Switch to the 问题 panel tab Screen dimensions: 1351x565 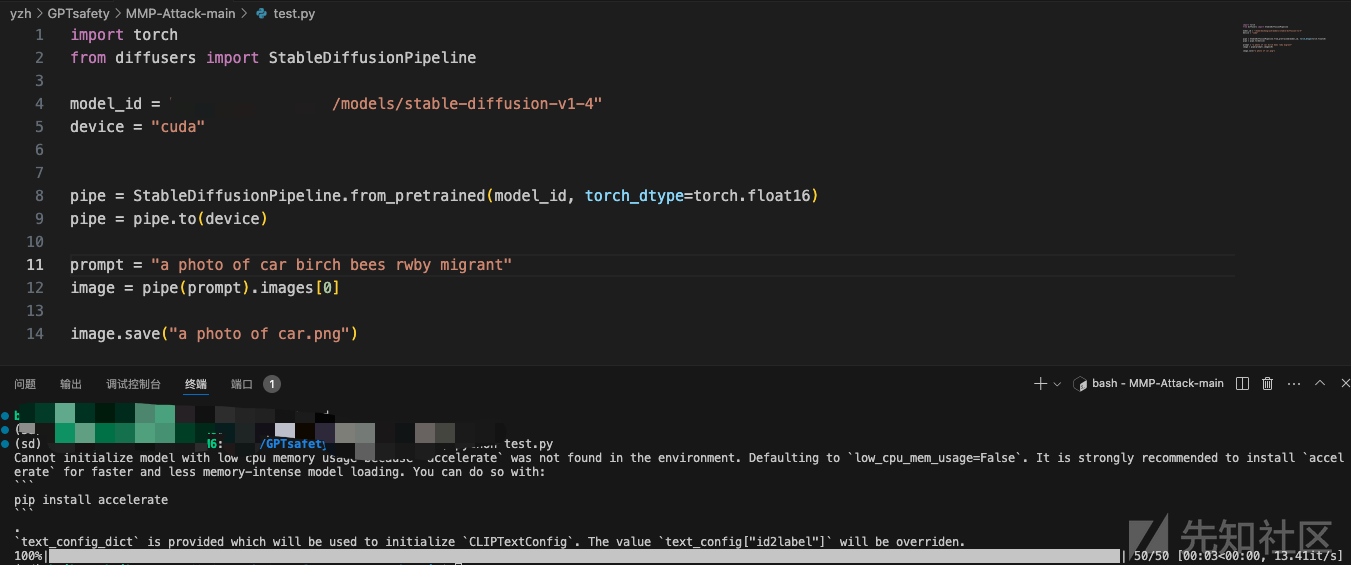[x=25, y=384]
